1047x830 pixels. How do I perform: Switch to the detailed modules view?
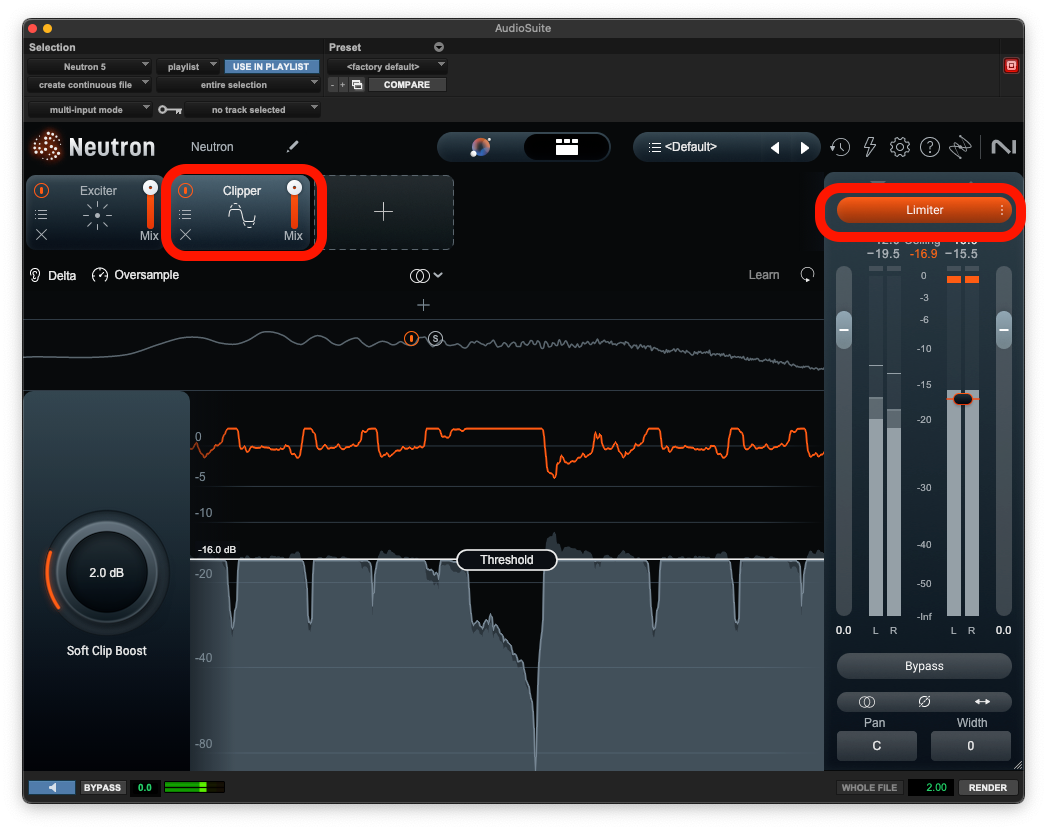click(566, 147)
